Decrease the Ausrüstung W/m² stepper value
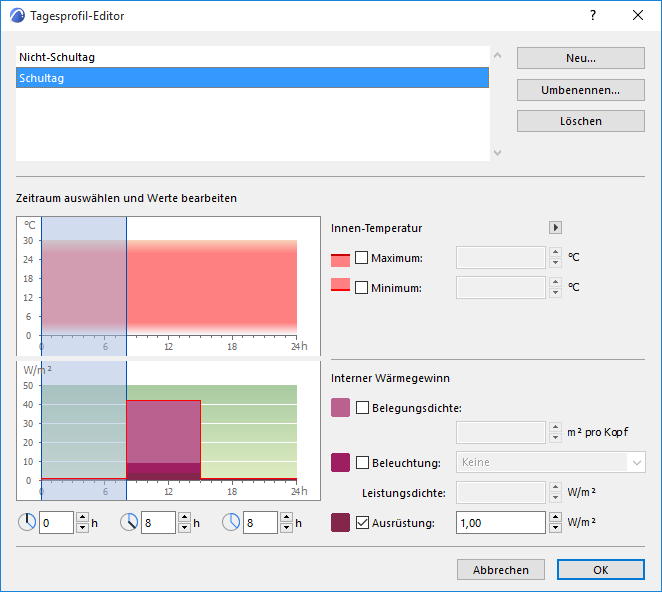 coord(555,527)
